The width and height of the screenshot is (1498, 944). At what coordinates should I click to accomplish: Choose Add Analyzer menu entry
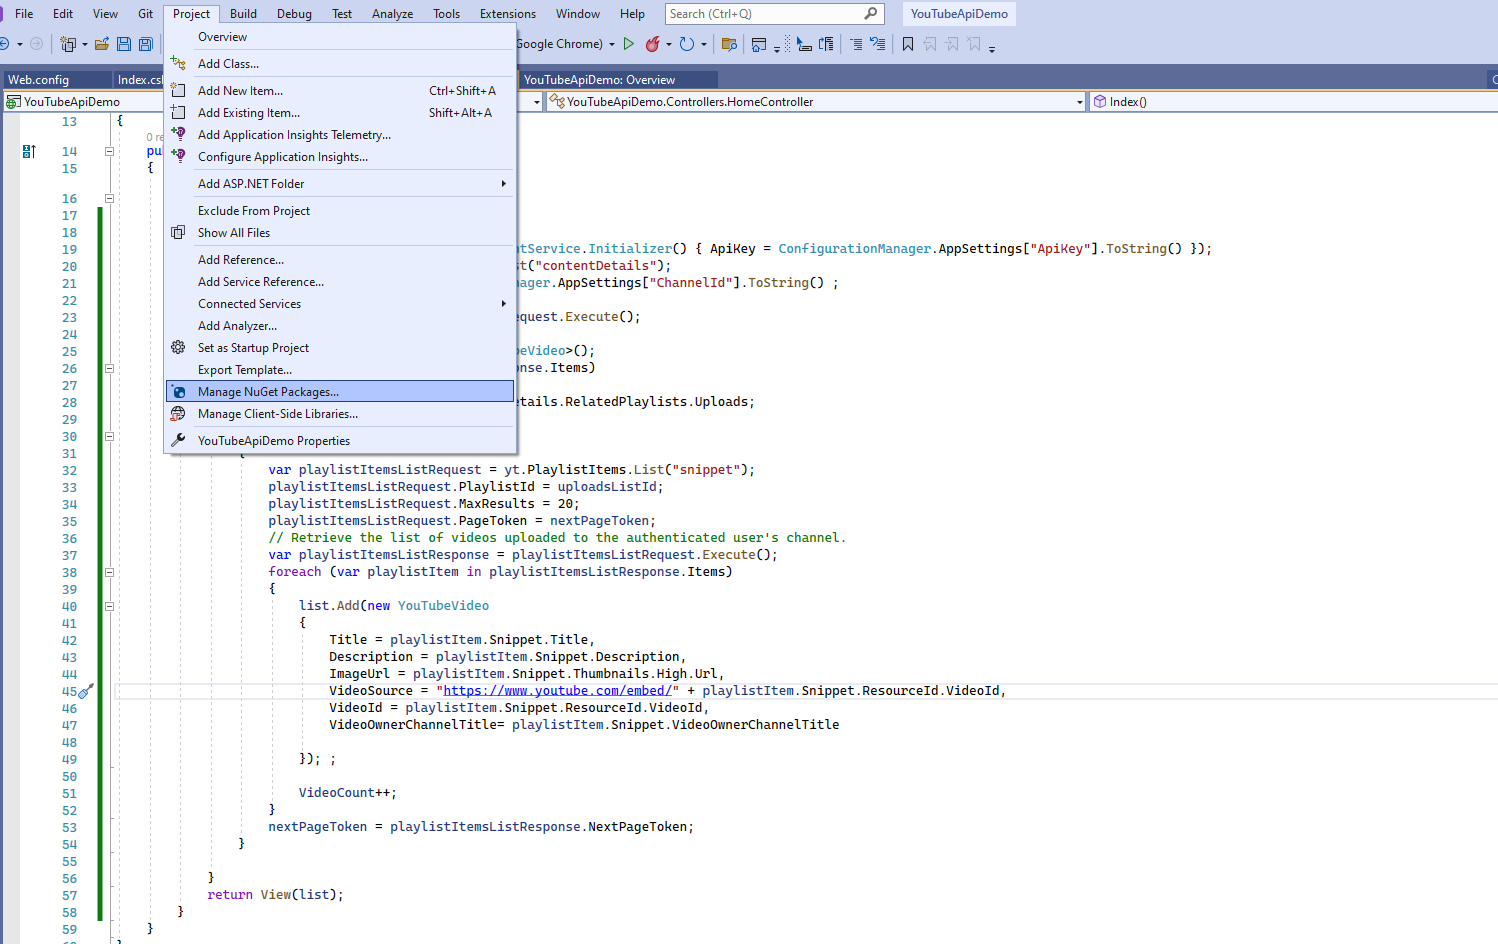tap(340, 325)
